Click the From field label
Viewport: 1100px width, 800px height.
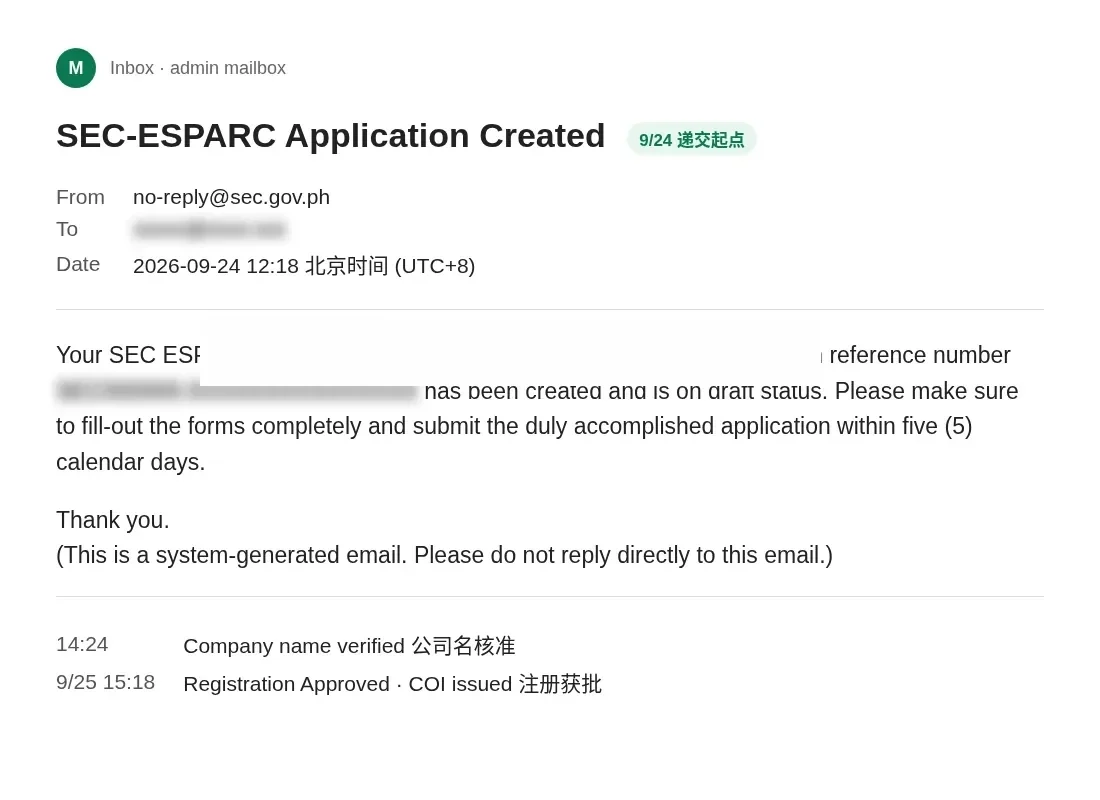coord(80,197)
